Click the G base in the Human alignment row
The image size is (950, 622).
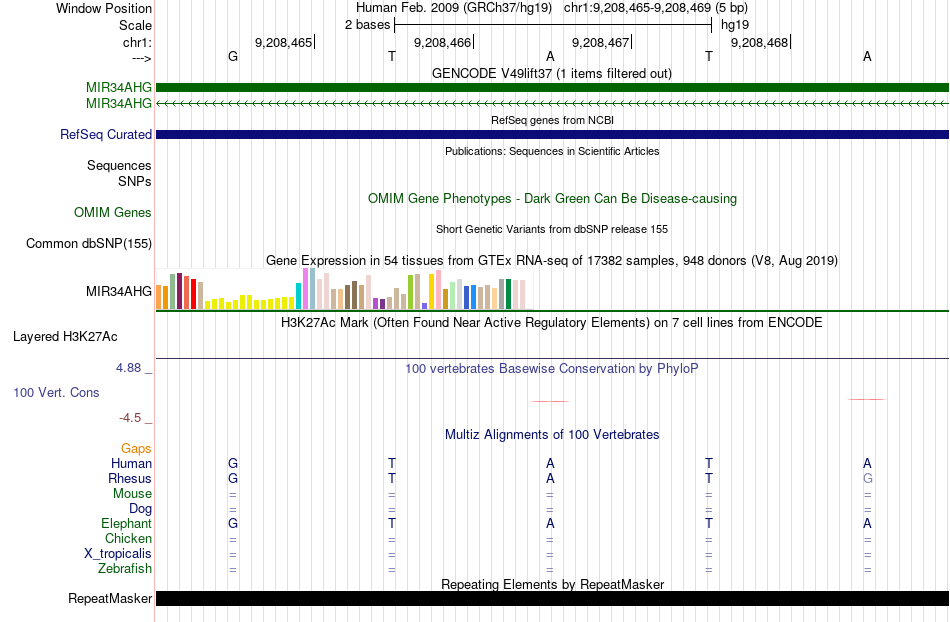coord(233,463)
